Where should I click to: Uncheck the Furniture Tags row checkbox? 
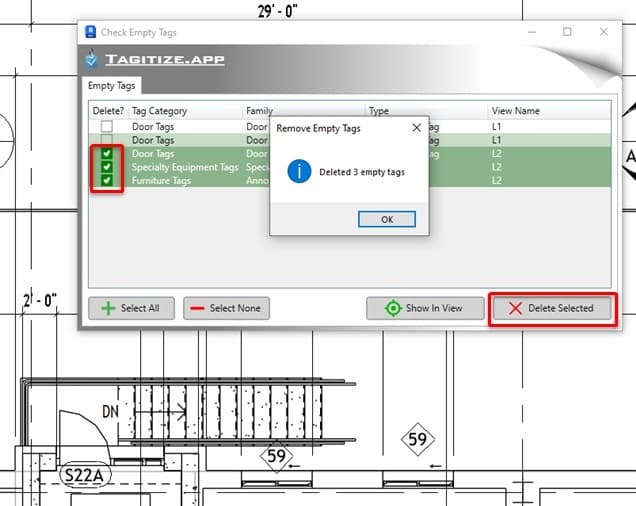point(107,180)
